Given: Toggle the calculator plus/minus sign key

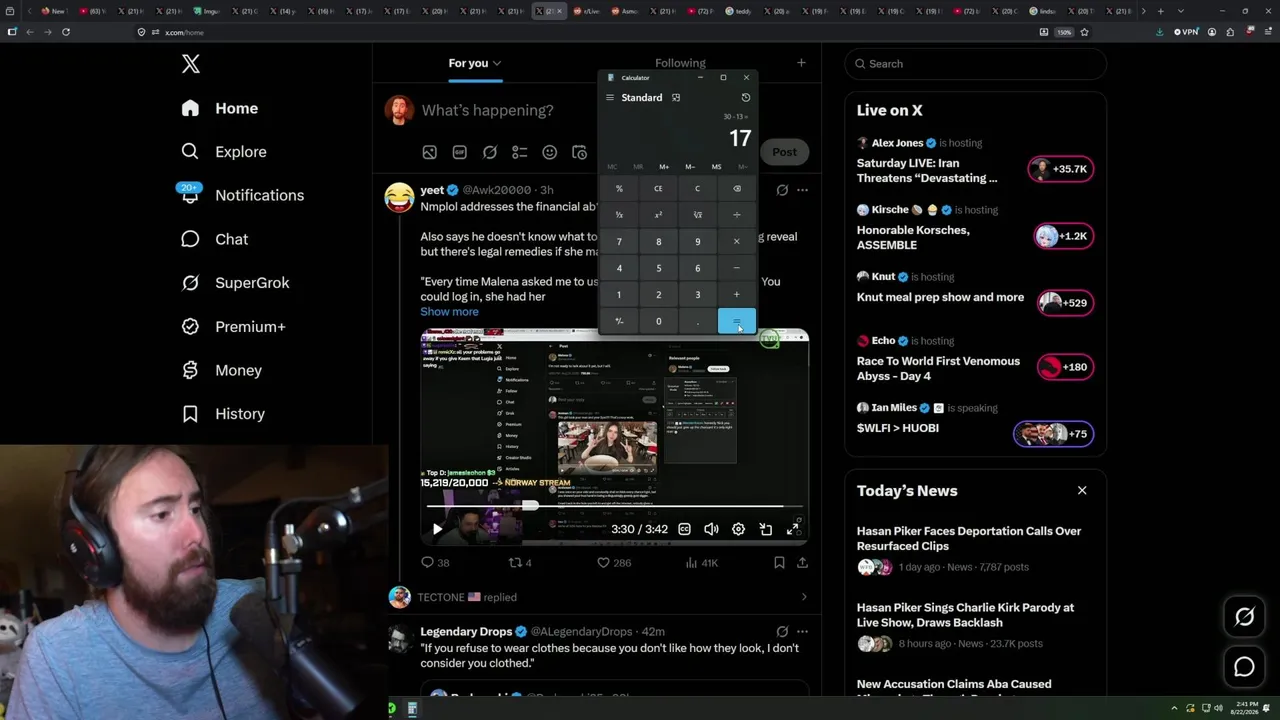Looking at the screenshot, I should (x=619, y=321).
